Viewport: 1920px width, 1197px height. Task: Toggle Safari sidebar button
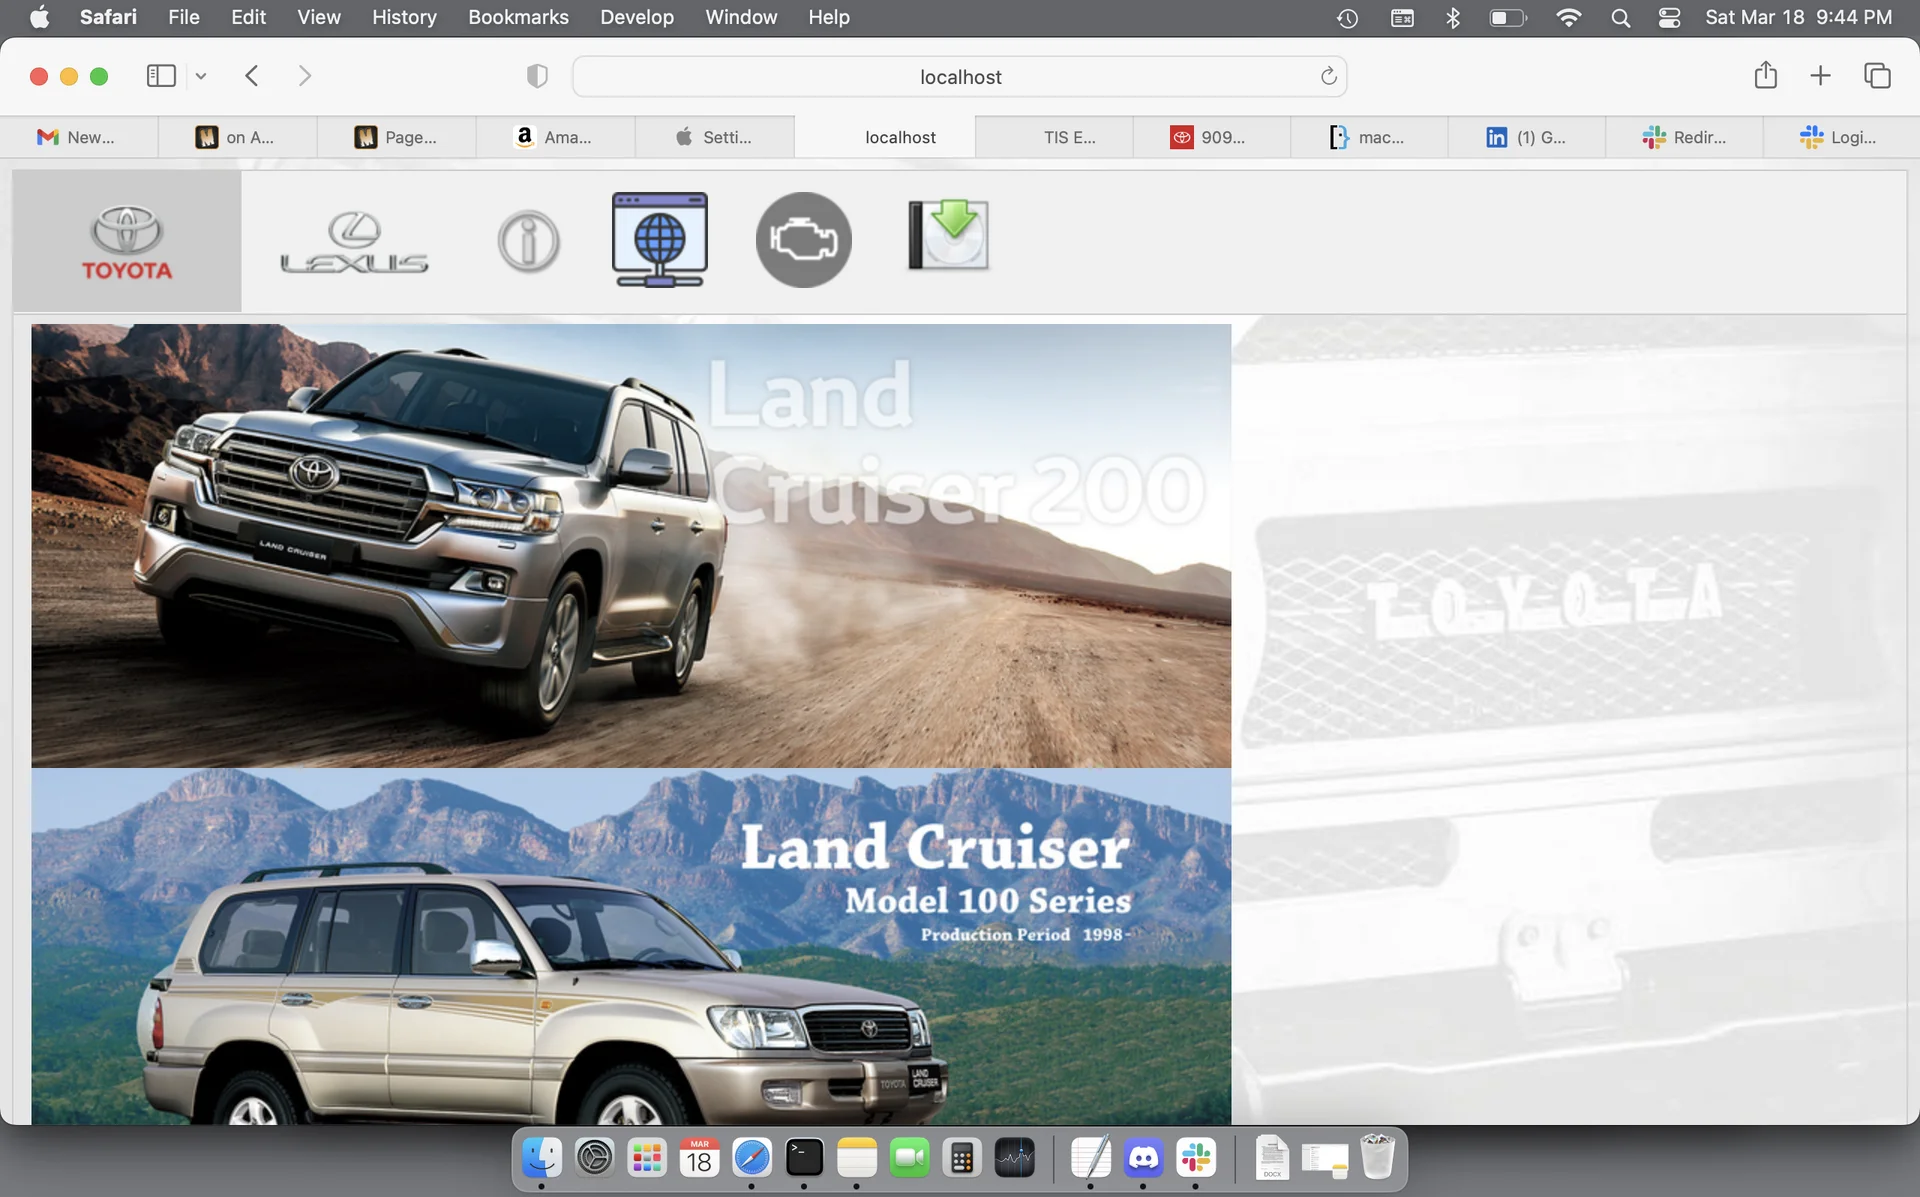pos(161,76)
